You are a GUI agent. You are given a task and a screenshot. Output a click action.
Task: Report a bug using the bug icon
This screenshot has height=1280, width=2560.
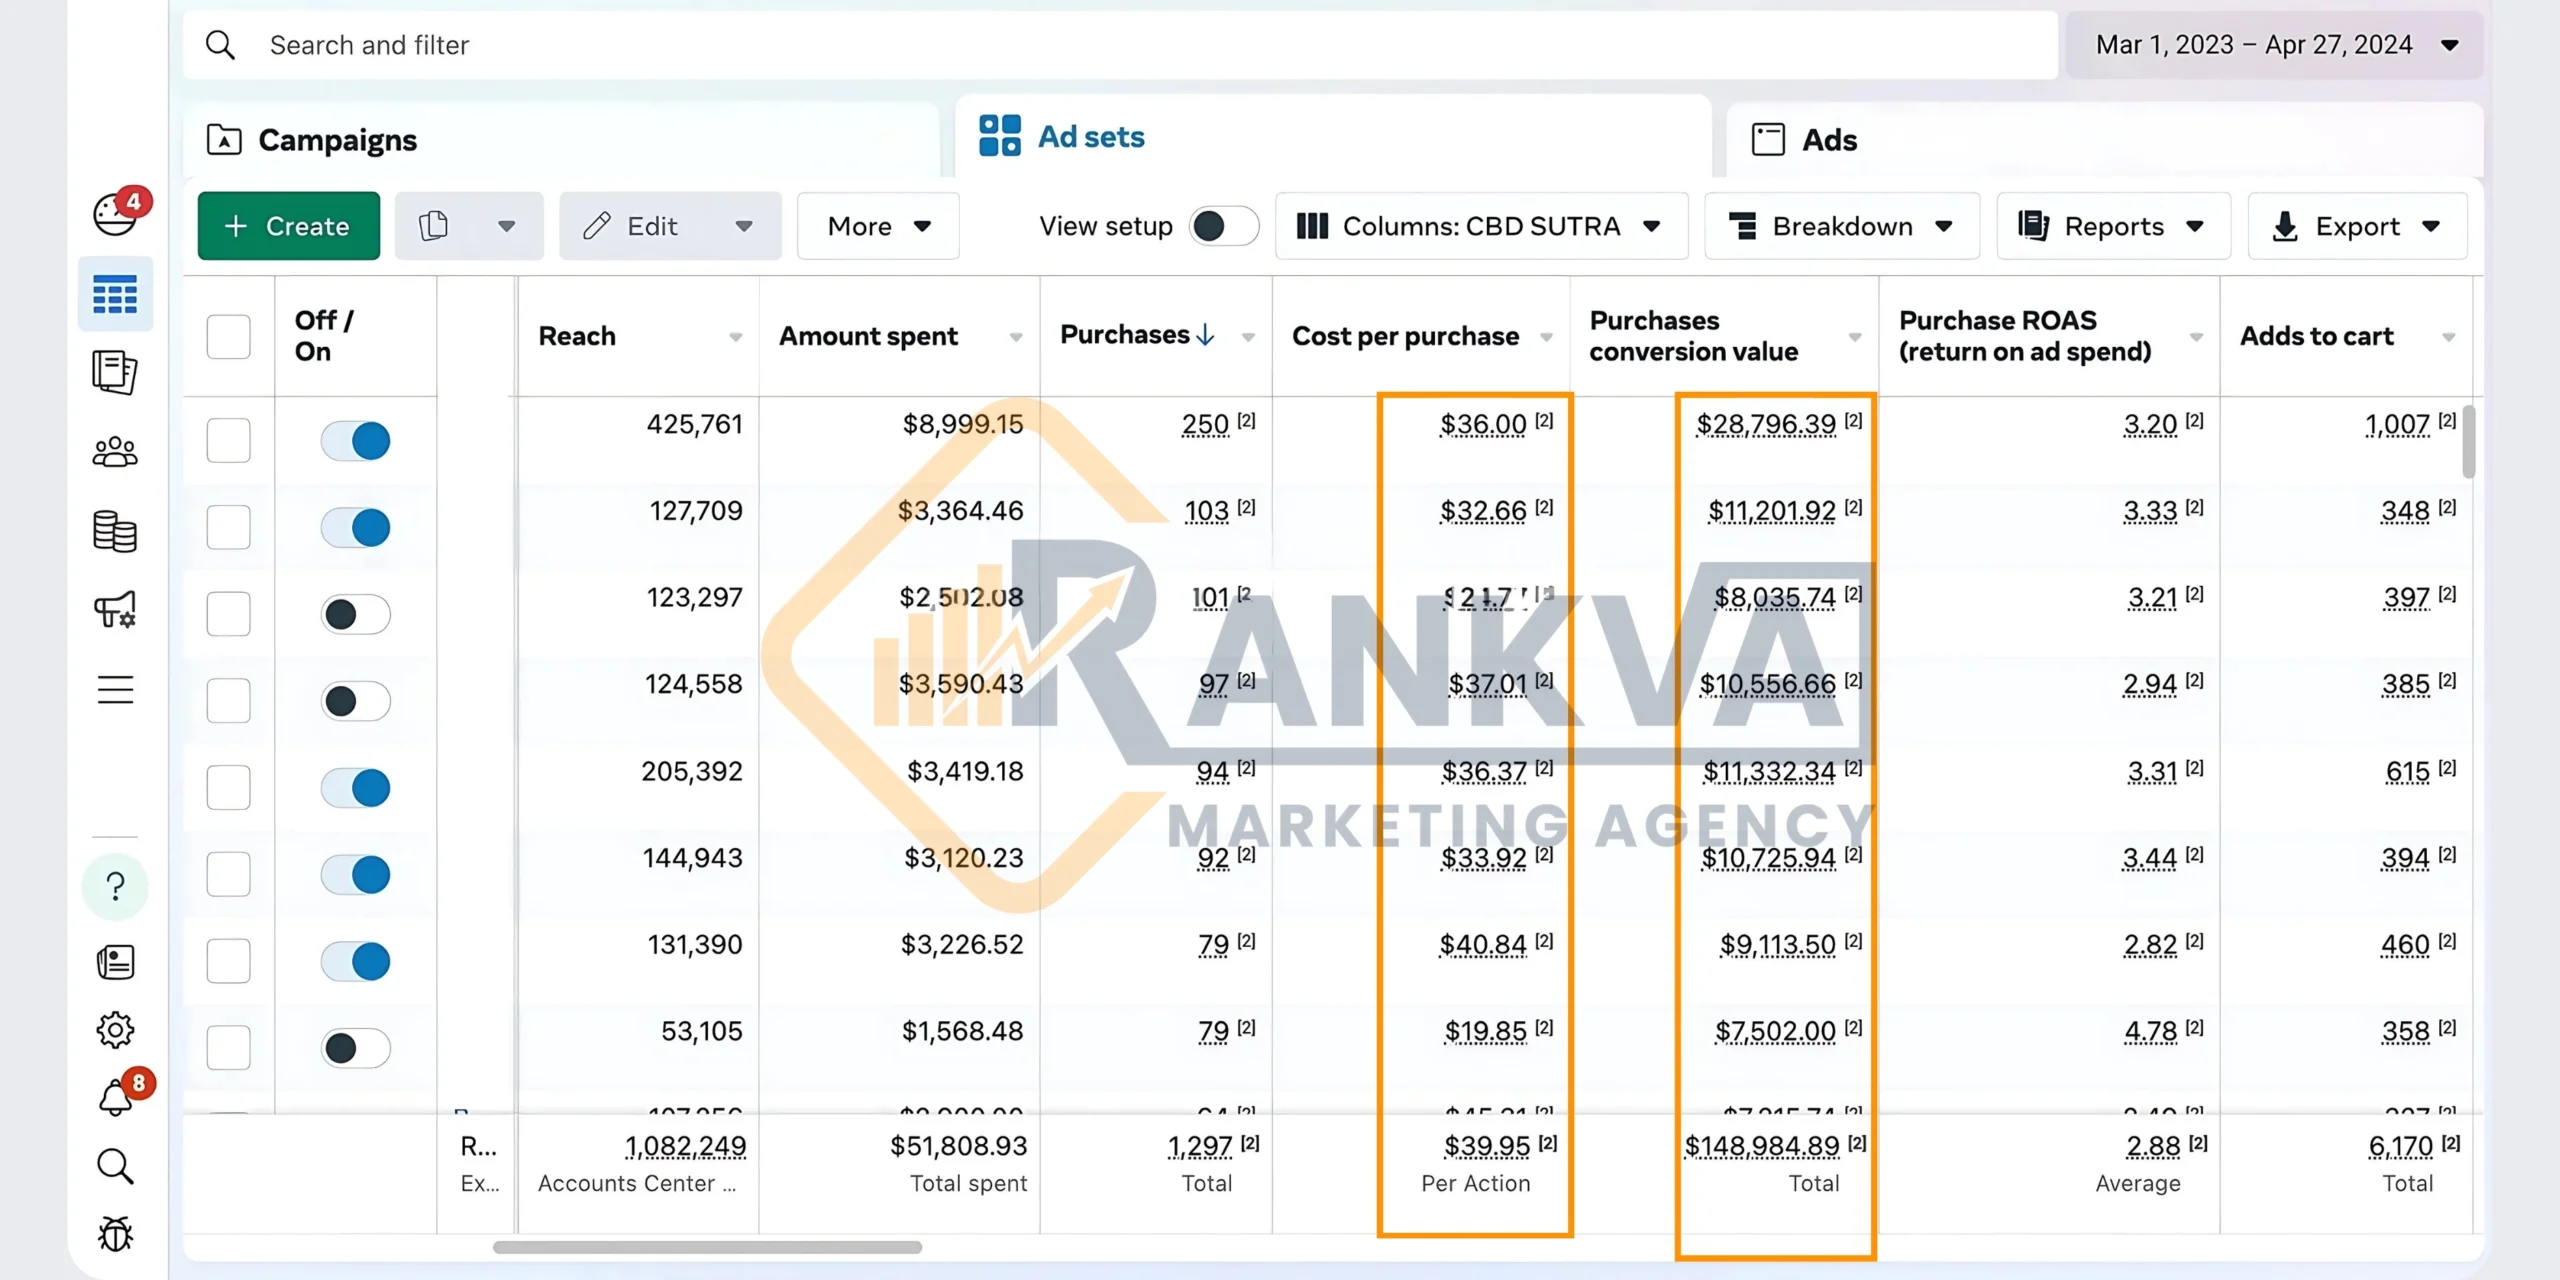pyautogui.click(x=115, y=1233)
